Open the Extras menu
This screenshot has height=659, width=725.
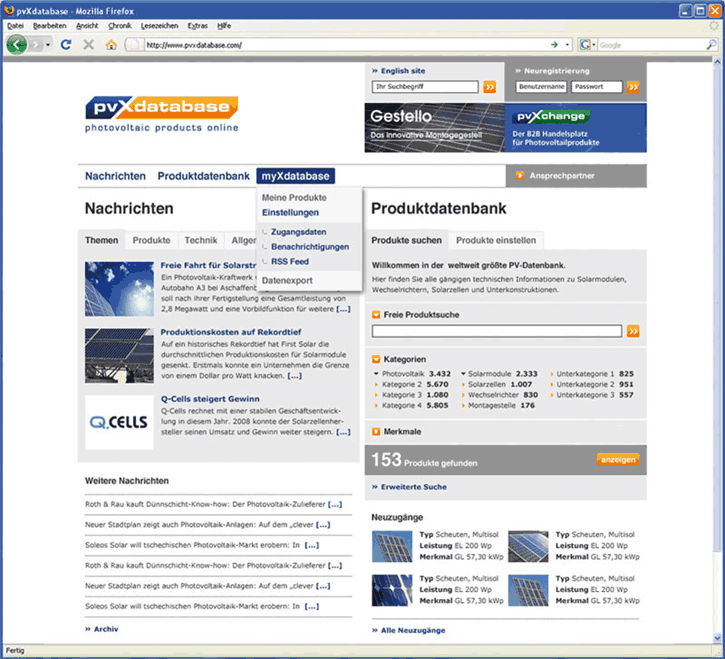[197, 26]
